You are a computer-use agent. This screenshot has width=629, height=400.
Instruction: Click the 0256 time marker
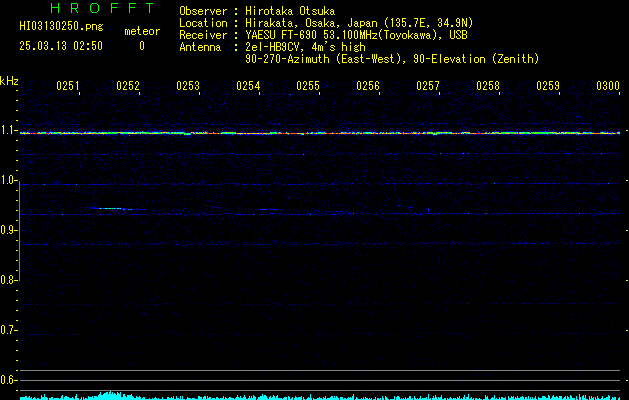click(368, 85)
